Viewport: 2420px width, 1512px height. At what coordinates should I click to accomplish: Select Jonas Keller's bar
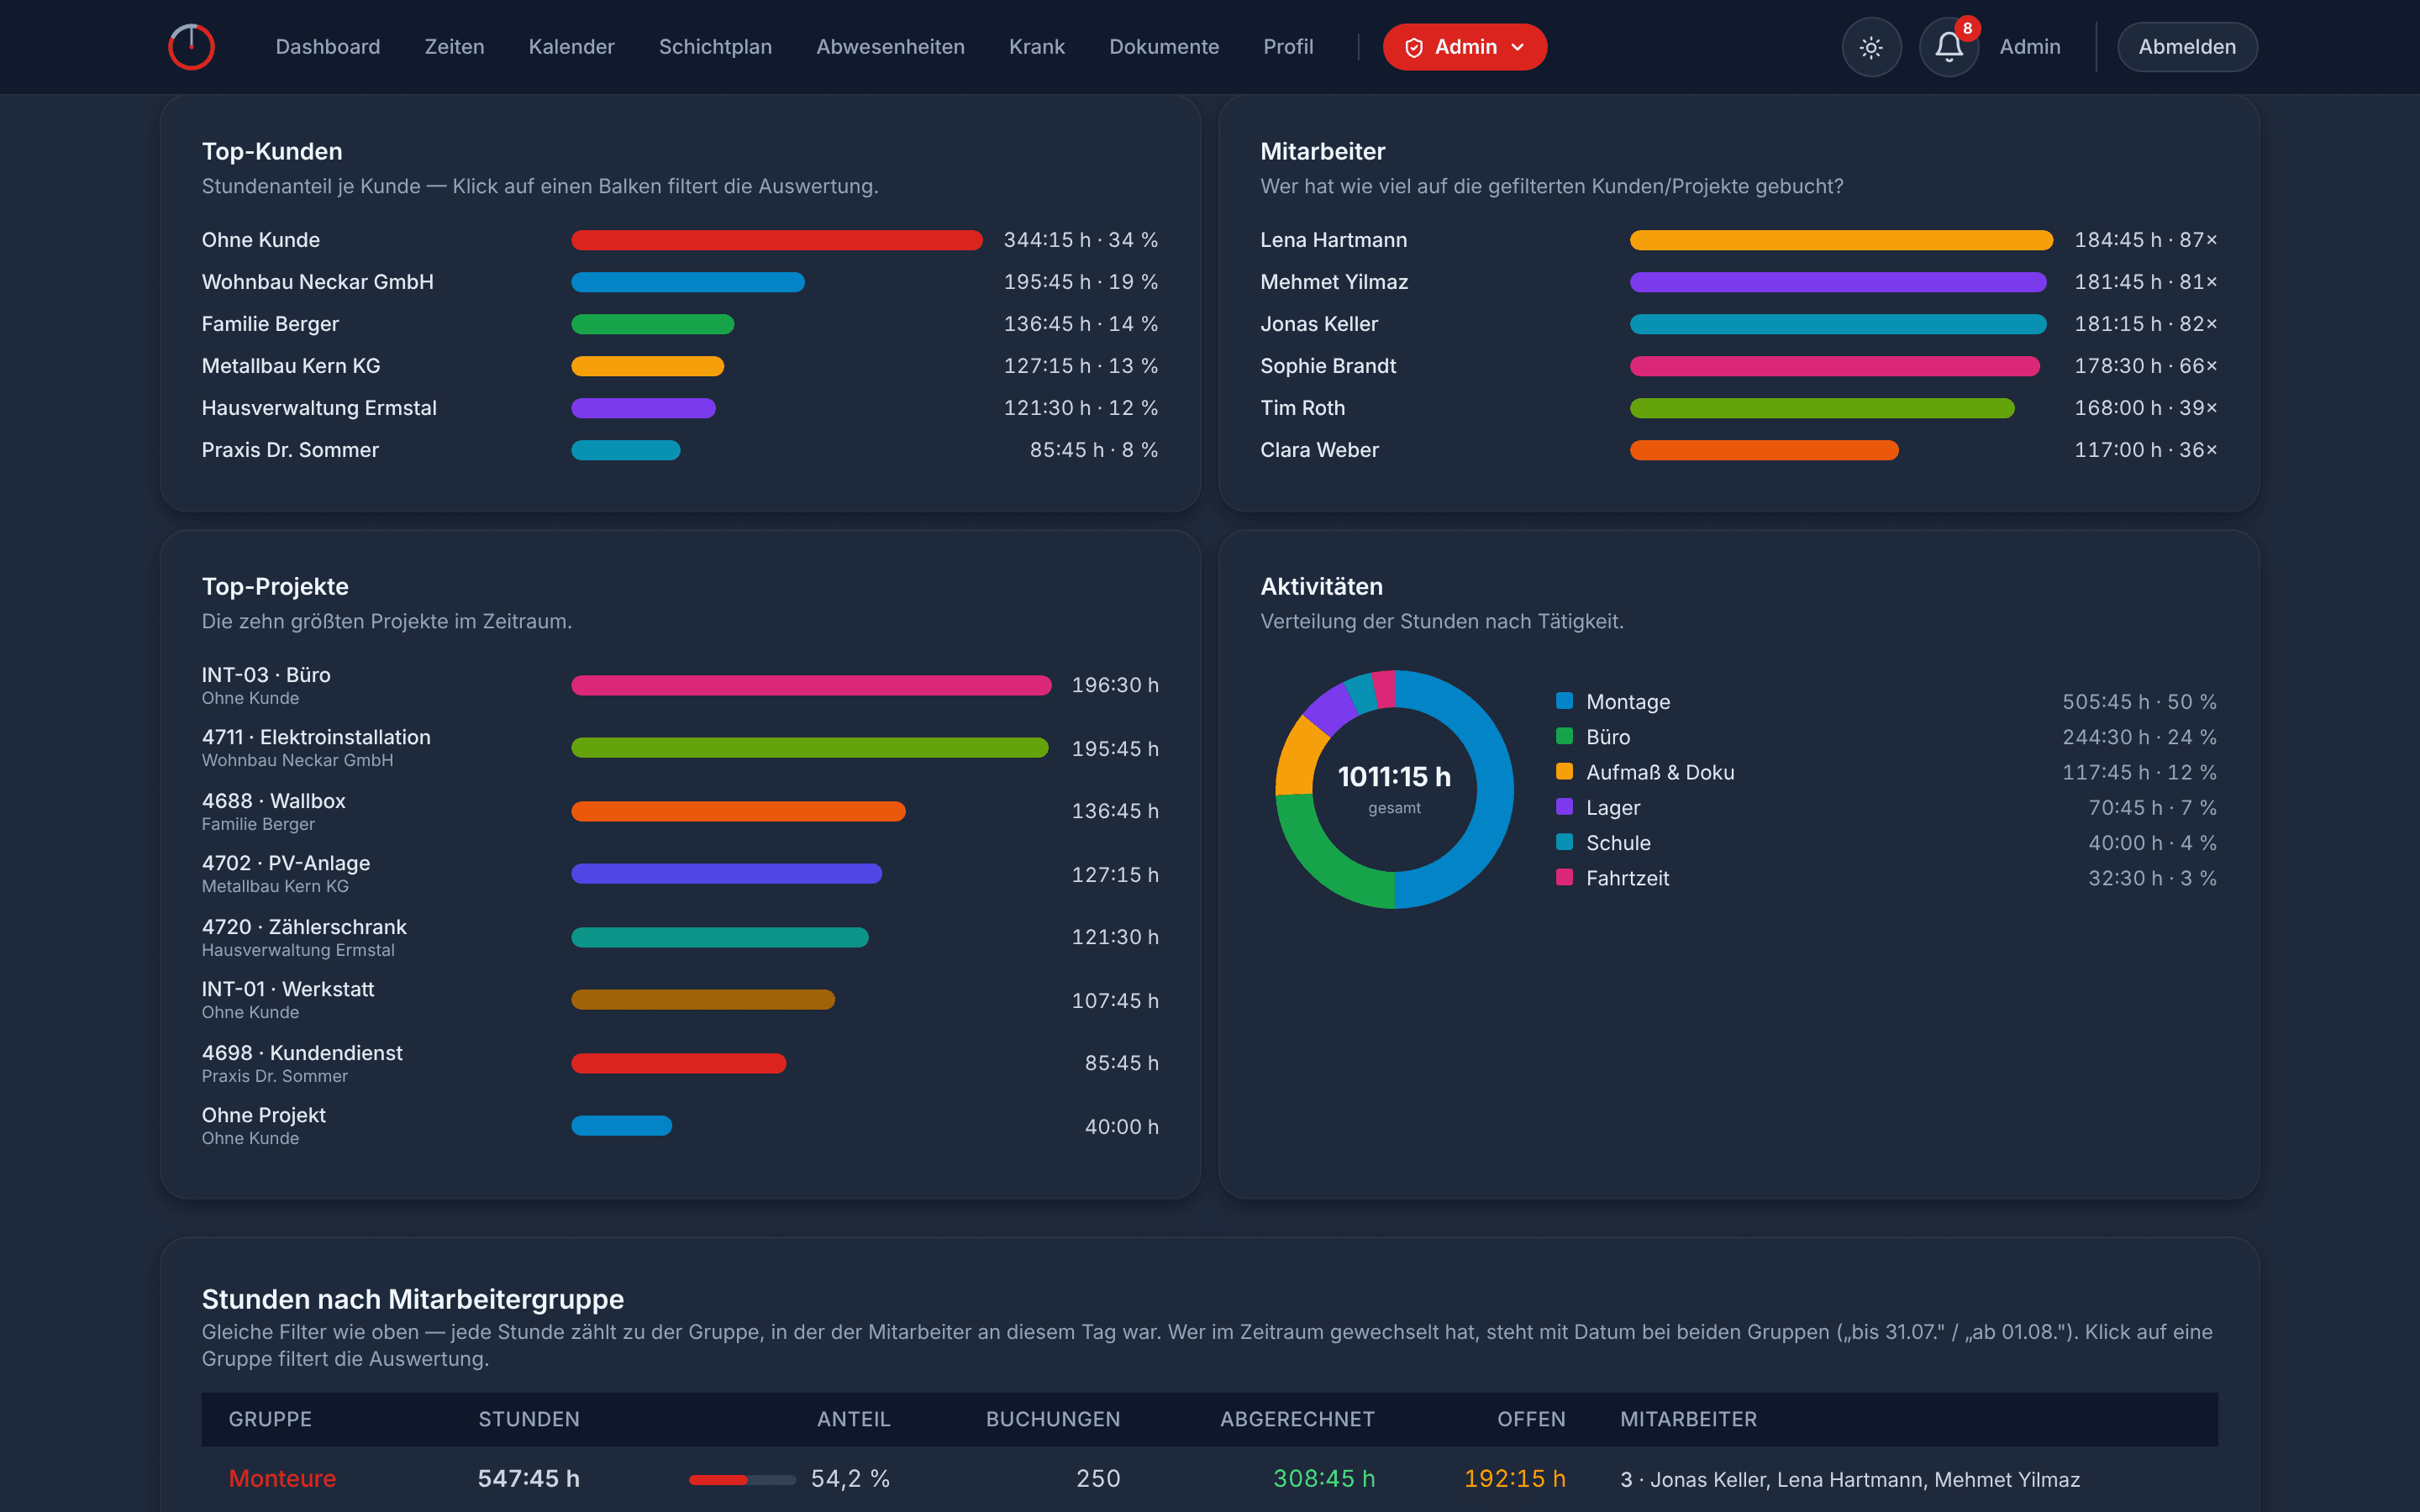point(1838,324)
